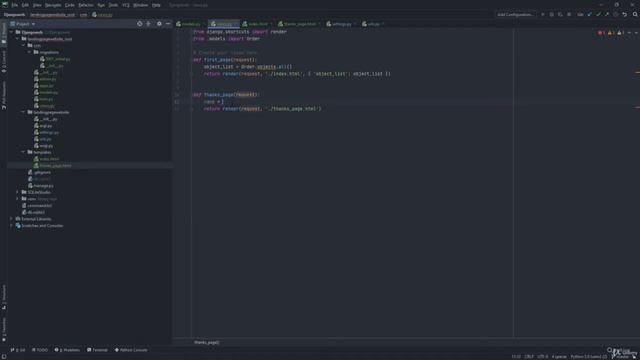Click the locate opened file target icon
Viewport: 640px width, 360px height.
140,24
